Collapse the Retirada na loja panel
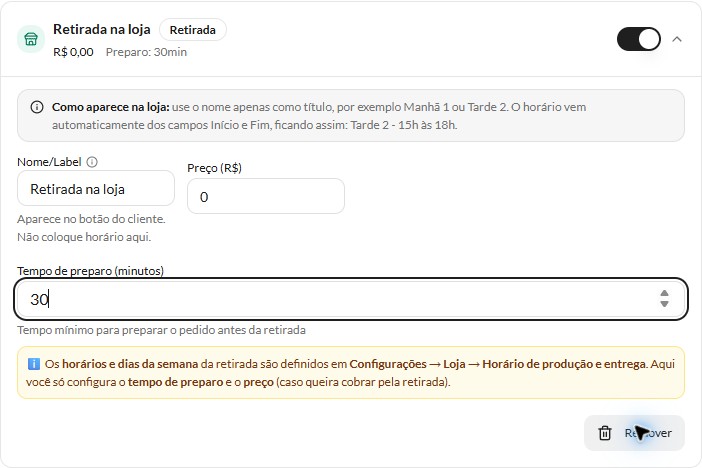The image size is (702, 468). point(677,39)
